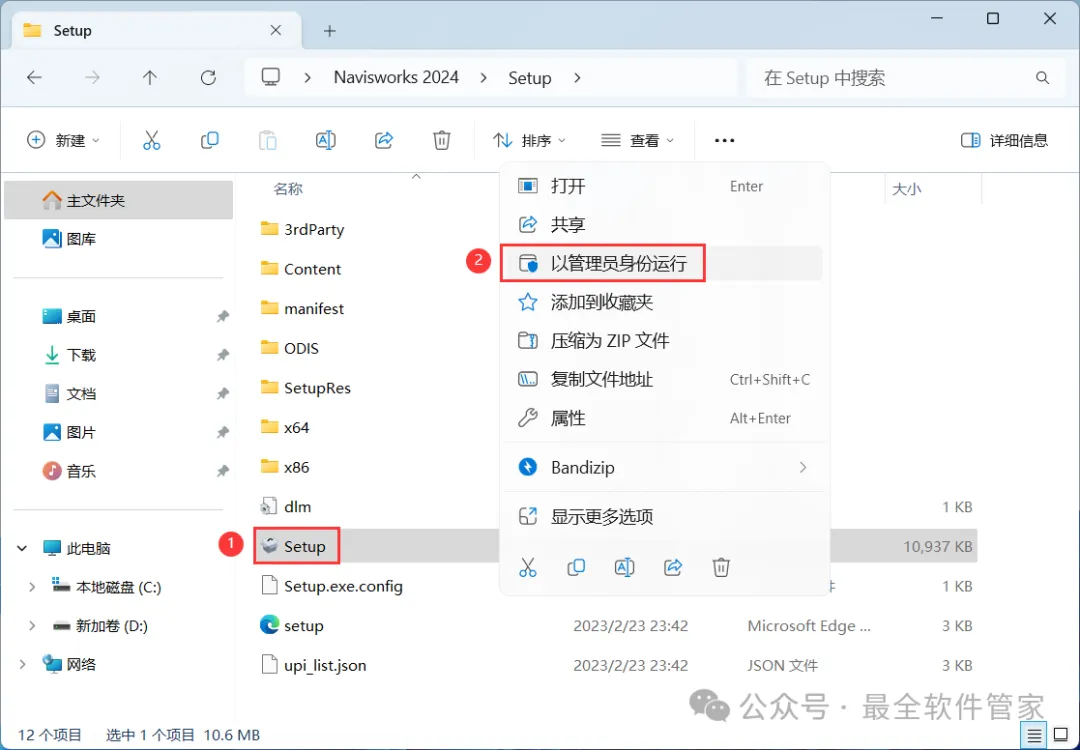
Task: Select the ODIS folder
Action: coord(290,348)
